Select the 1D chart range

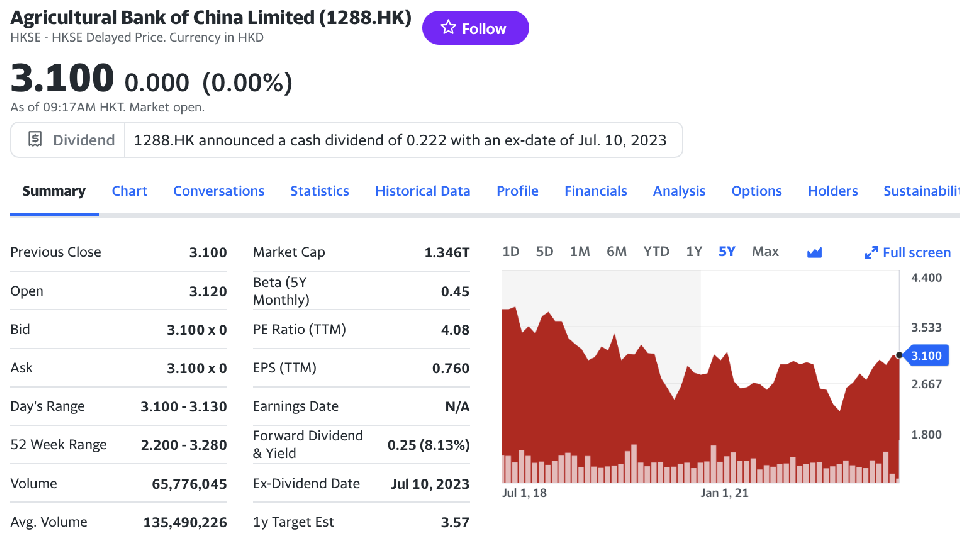click(x=510, y=252)
